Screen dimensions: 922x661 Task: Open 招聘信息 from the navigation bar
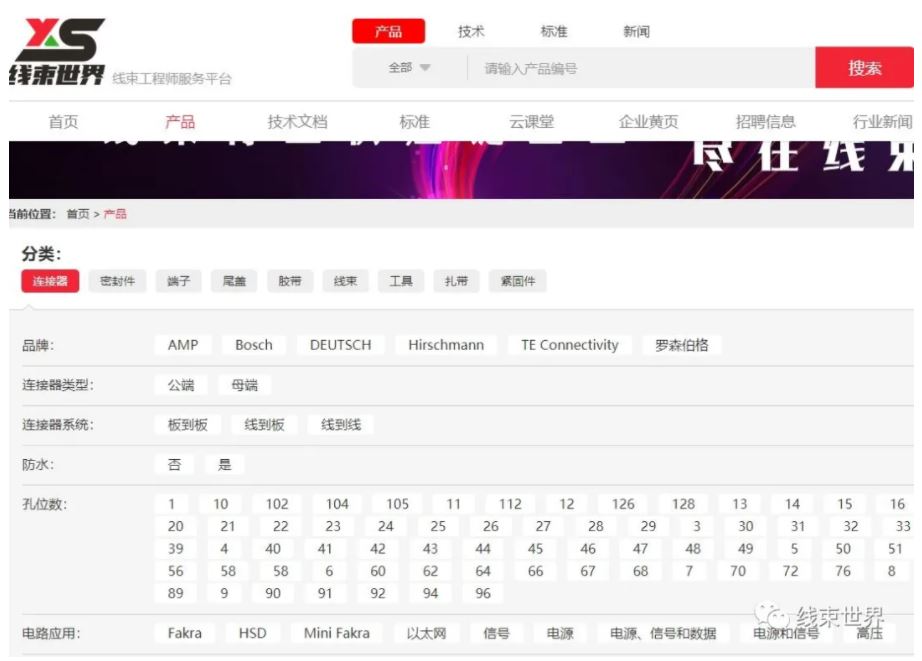tap(765, 122)
